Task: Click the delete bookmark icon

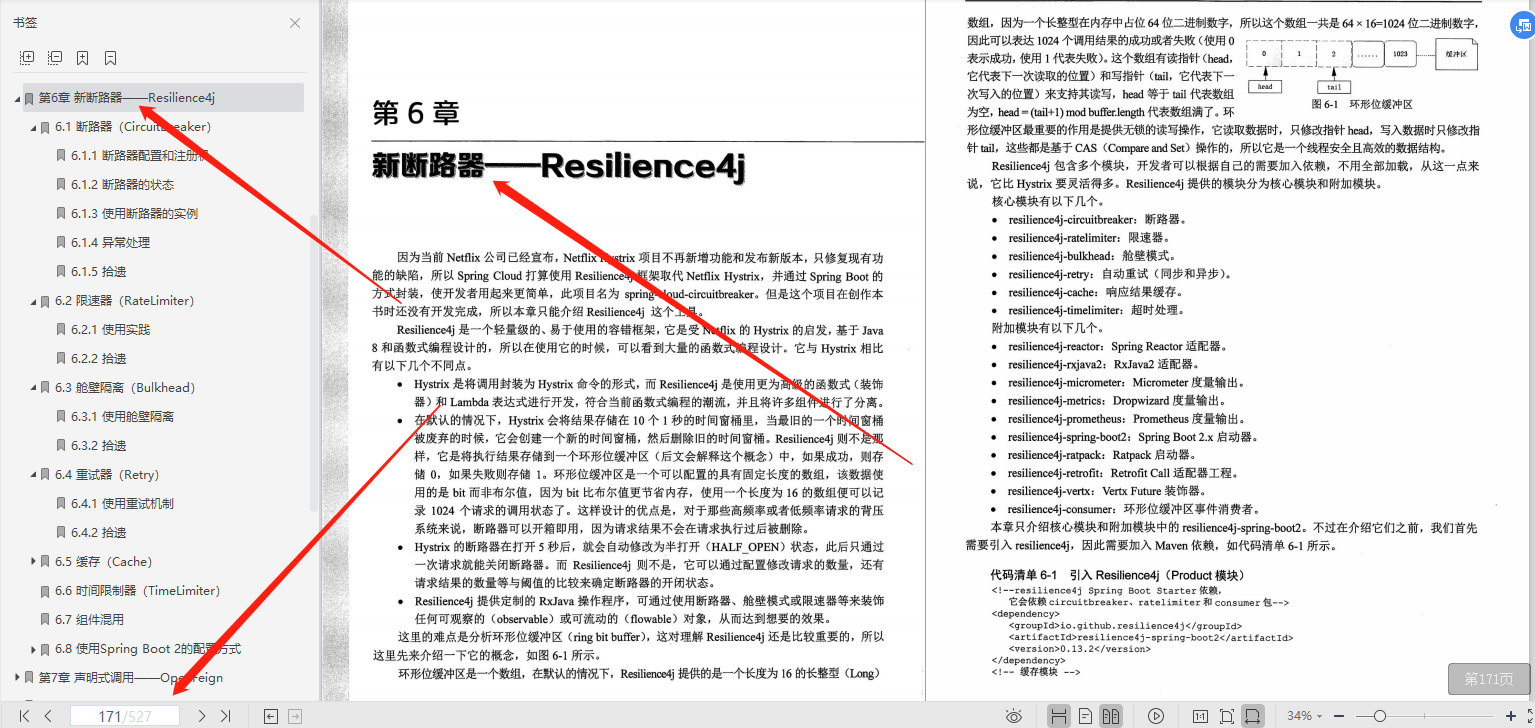Action: click(x=111, y=58)
